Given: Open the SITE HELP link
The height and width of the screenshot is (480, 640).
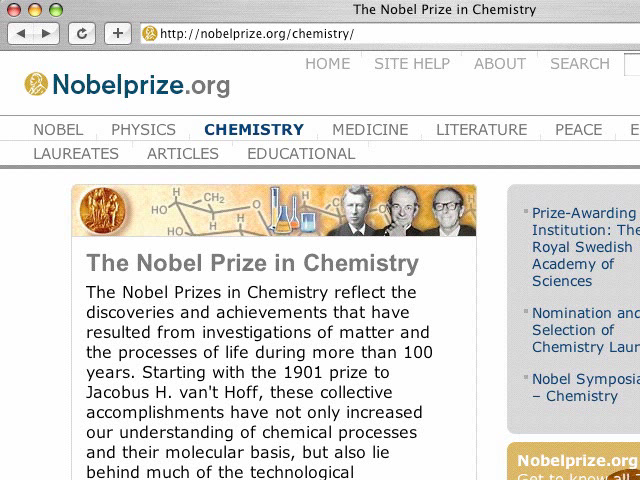Looking at the screenshot, I should coord(412,64).
